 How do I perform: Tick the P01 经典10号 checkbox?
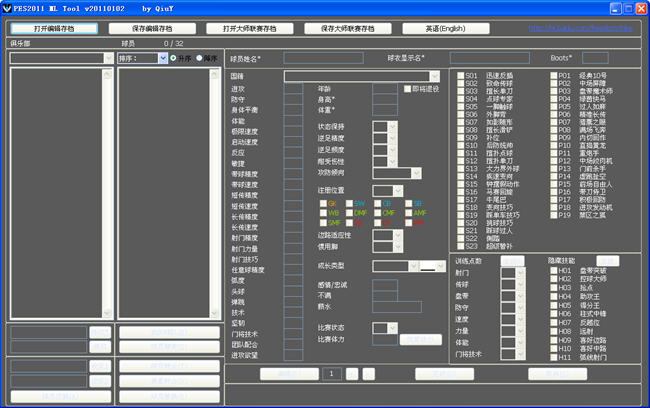[553, 76]
